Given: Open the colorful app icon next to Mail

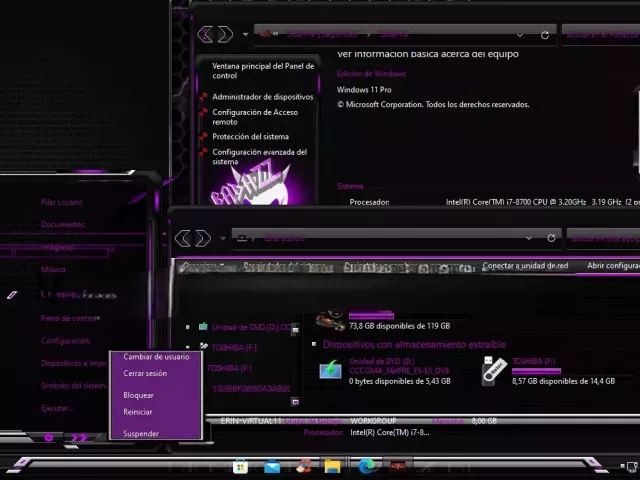Looking at the screenshot, I should (303, 466).
